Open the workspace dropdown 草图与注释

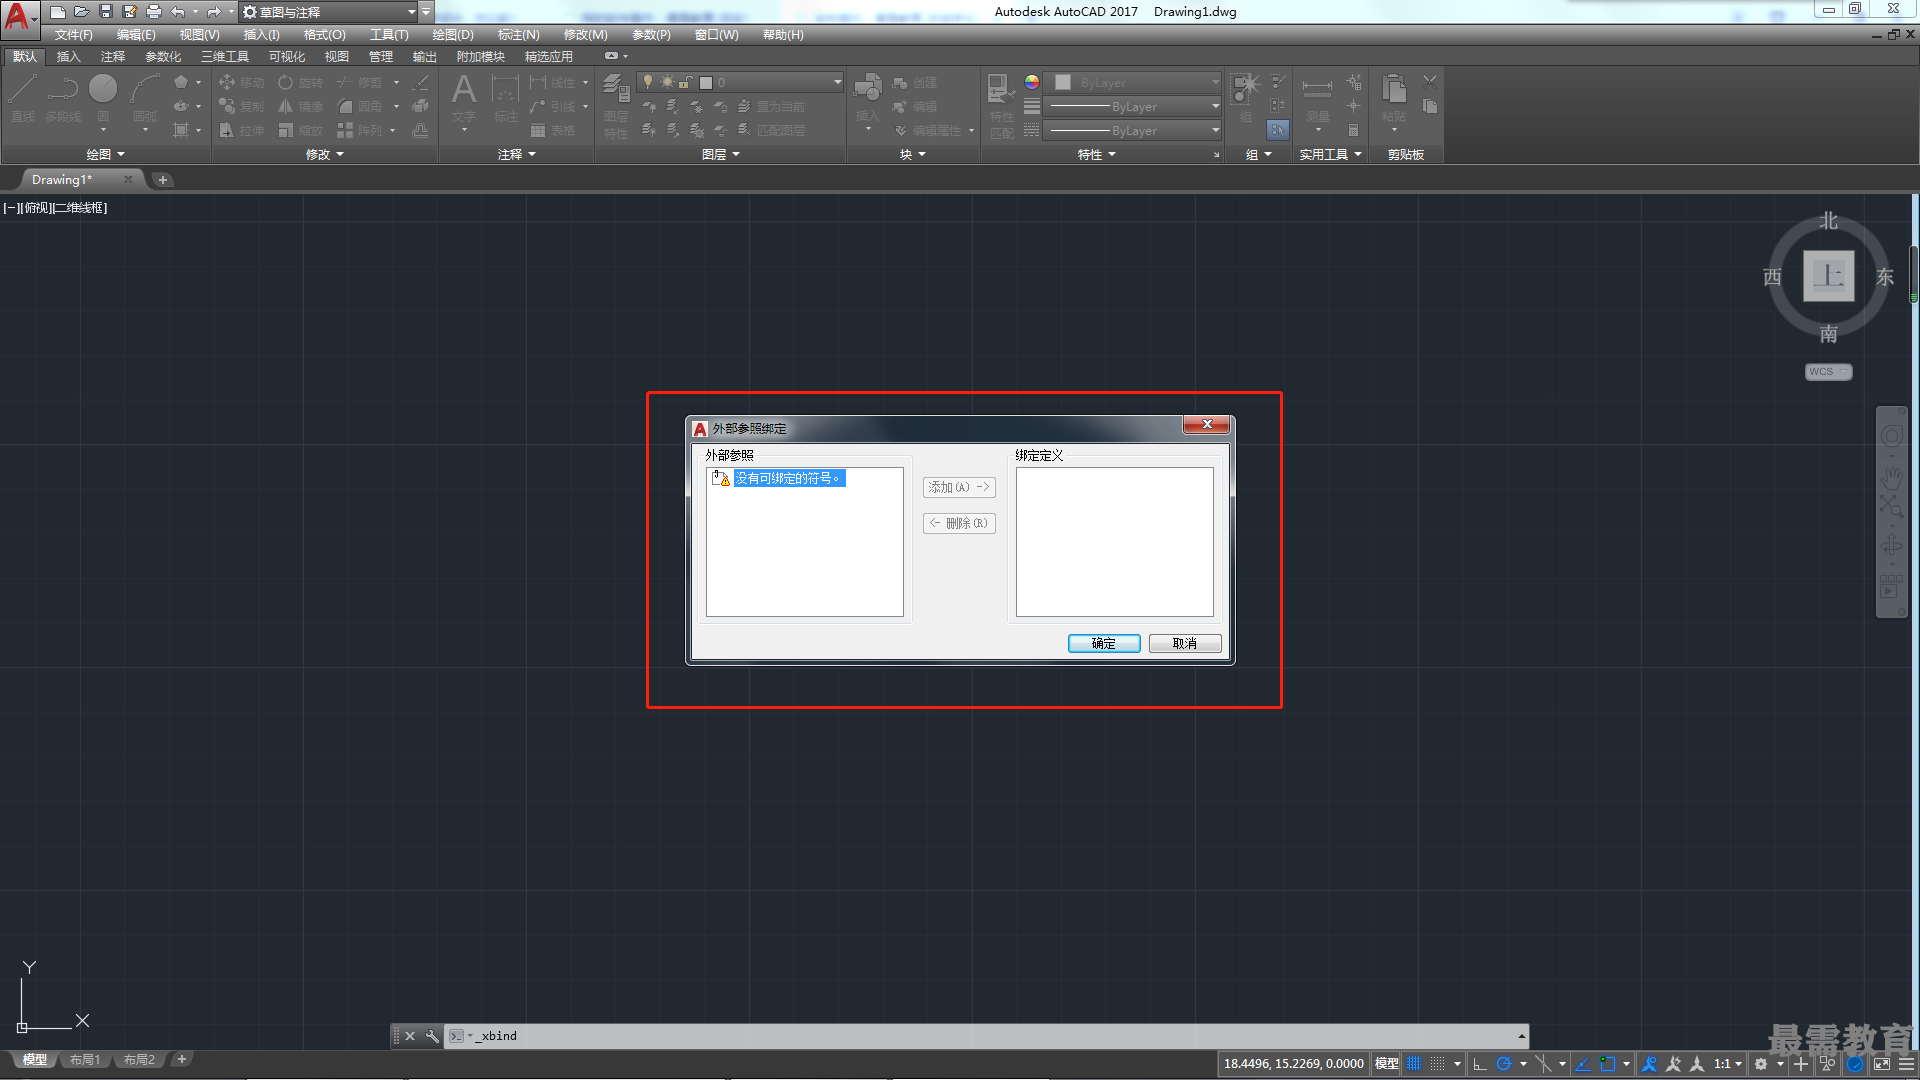pyautogui.click(x=329, y=12)
